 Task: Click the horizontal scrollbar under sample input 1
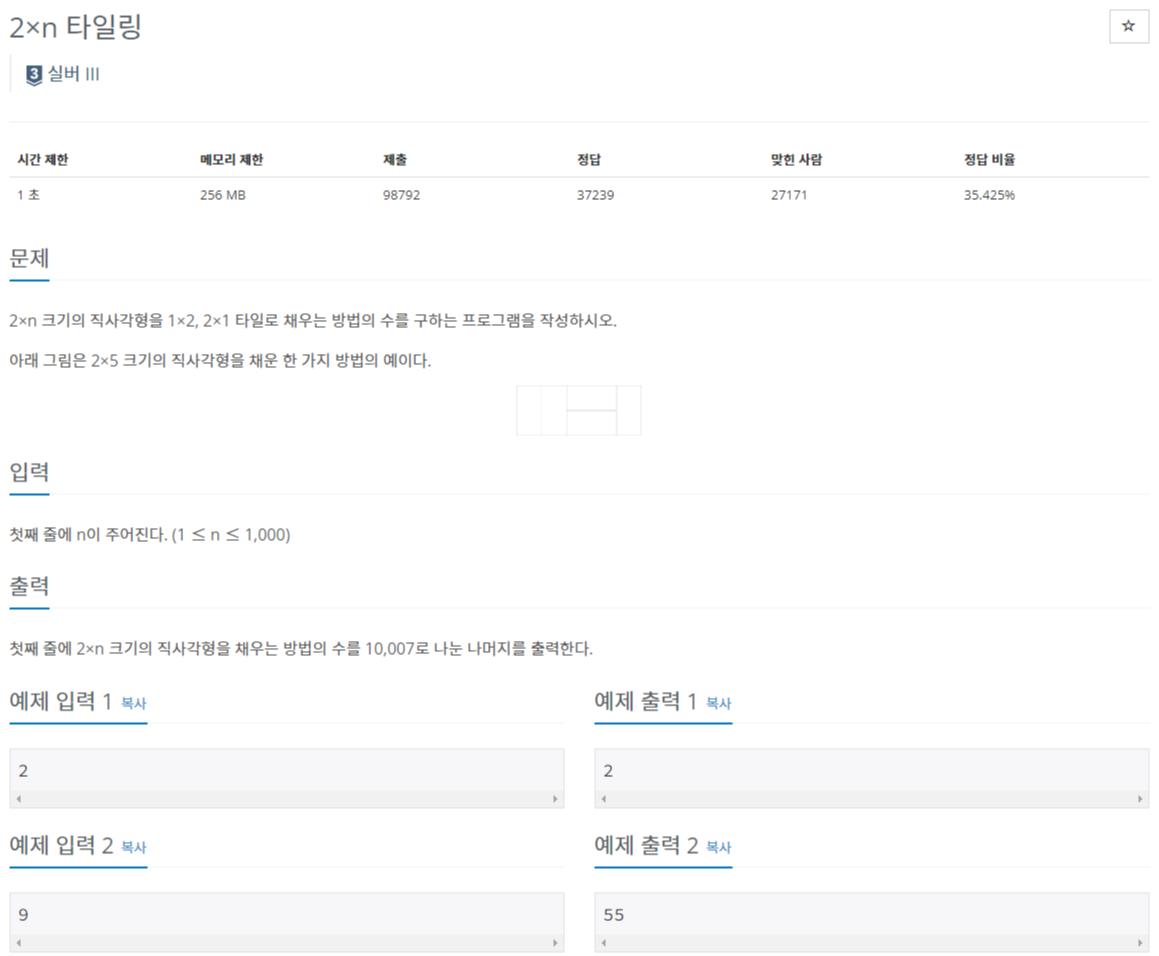point(283,799)
